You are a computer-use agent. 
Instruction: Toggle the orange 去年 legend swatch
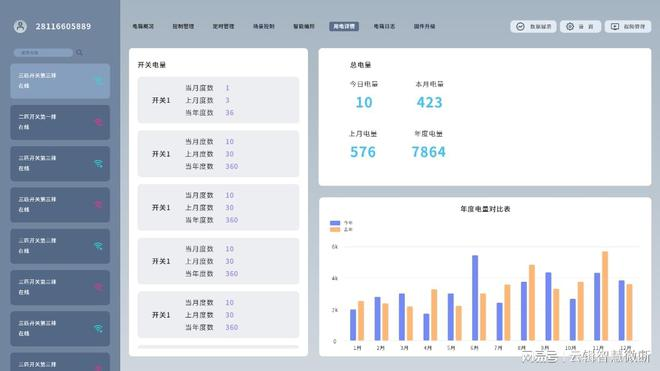pos(335,230)
